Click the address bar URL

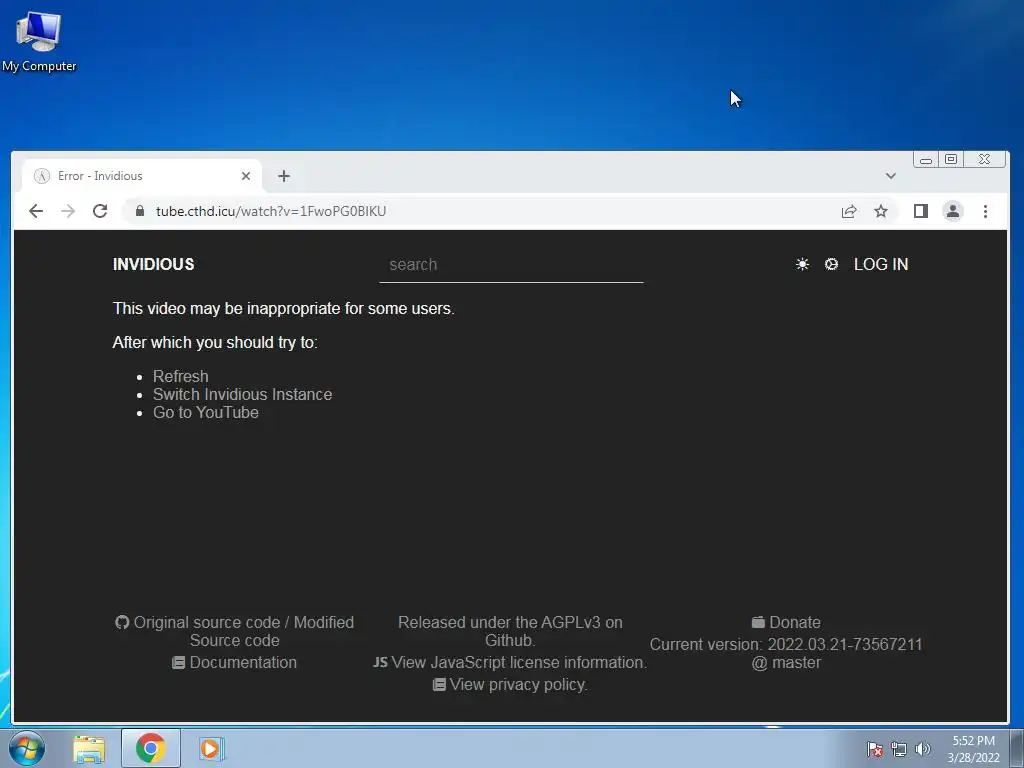click(270, 211)
